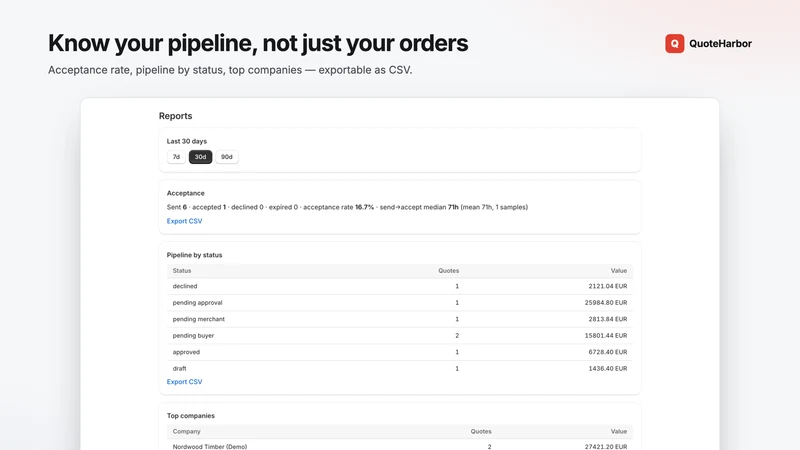Select the approved status row
The width and height of the screenshot is (800, 450).
point(399,352)
